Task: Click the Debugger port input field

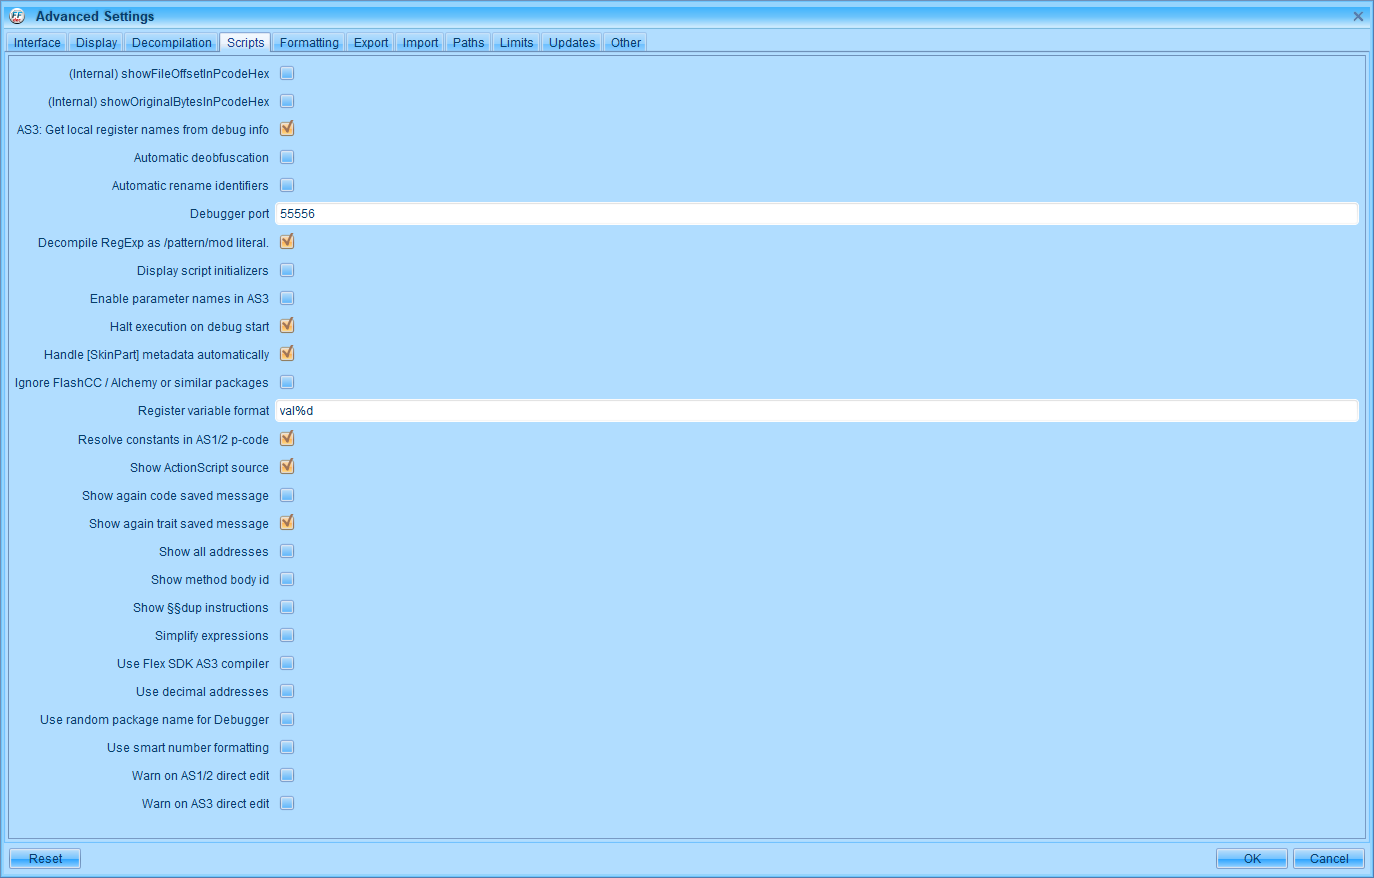Action: coord(700,213)
